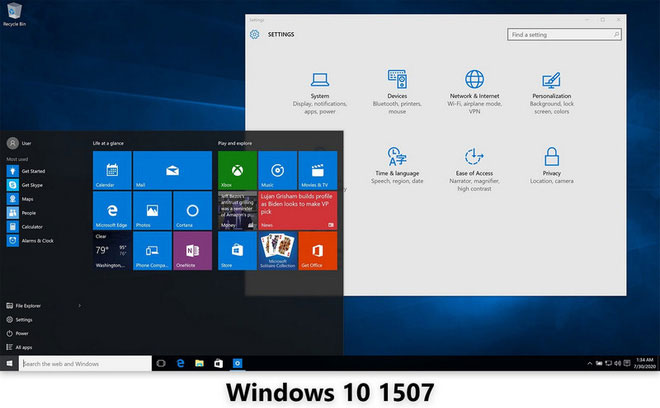
Task: Open Privacy settings category
Action: (551, 165)
